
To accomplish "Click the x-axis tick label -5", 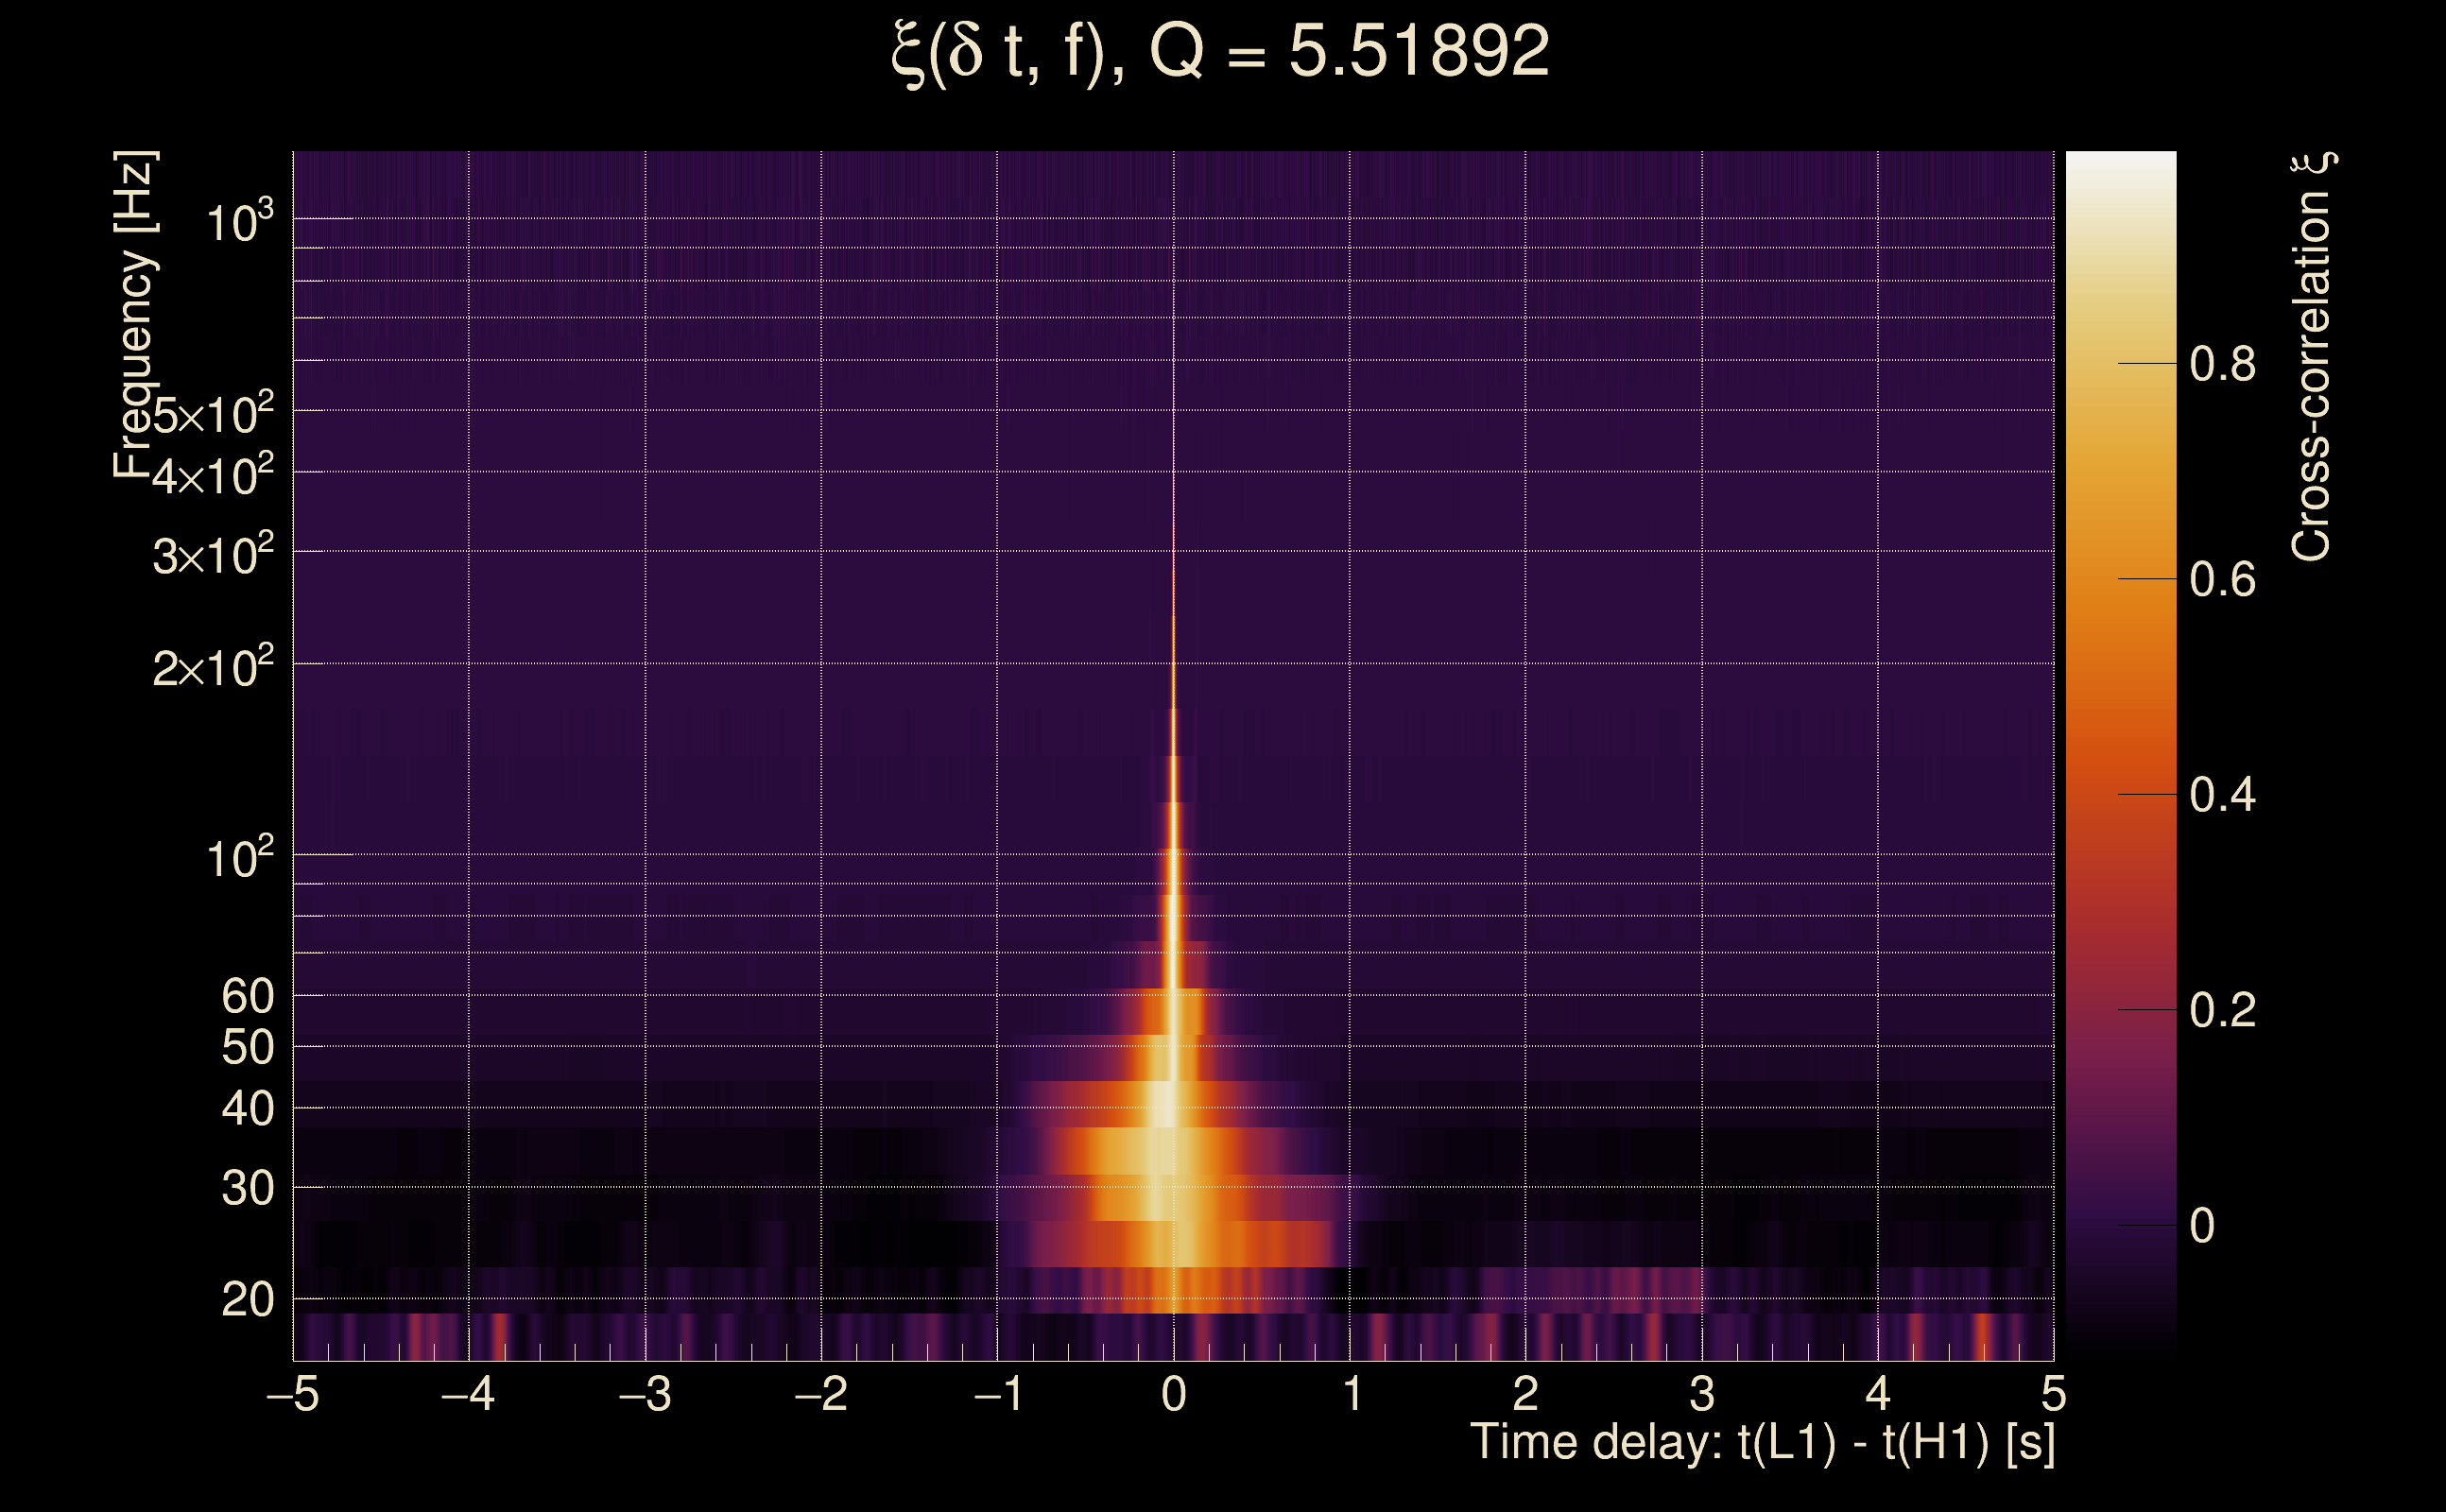I will (293, 1395).
